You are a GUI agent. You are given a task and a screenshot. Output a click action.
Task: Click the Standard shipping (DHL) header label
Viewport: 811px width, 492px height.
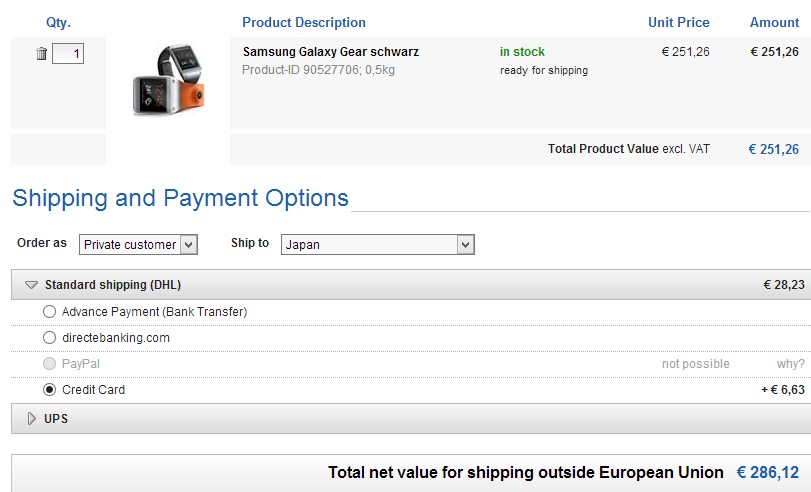(x=113, y=285)
